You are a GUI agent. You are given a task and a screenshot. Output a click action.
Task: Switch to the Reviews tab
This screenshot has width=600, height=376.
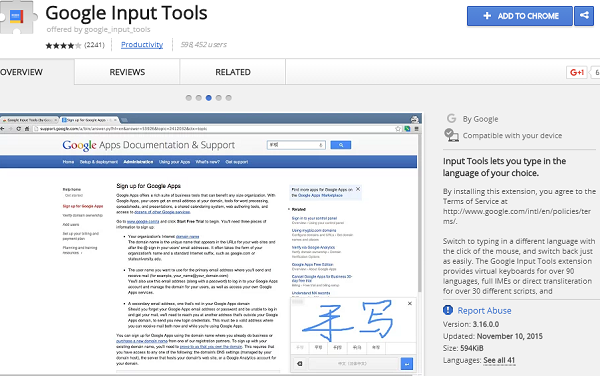(x=127, y=72)
